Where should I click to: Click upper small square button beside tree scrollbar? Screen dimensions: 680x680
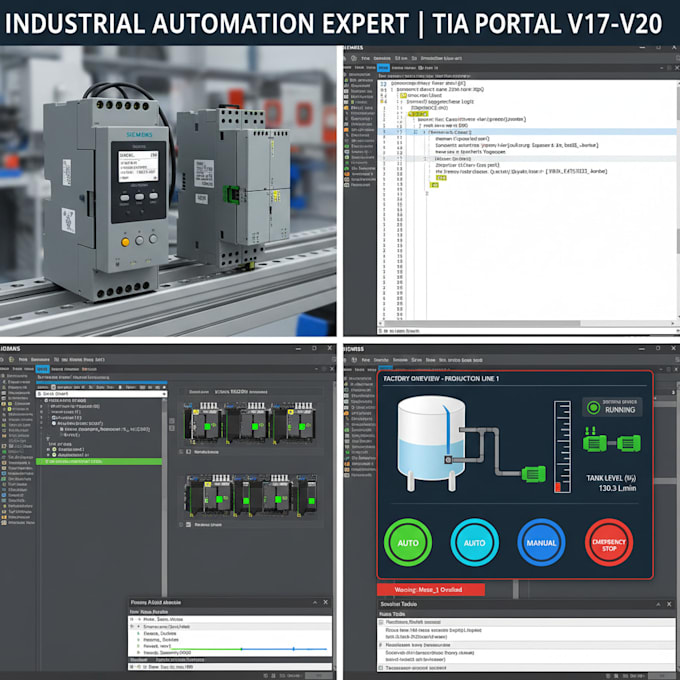point(172,421)
